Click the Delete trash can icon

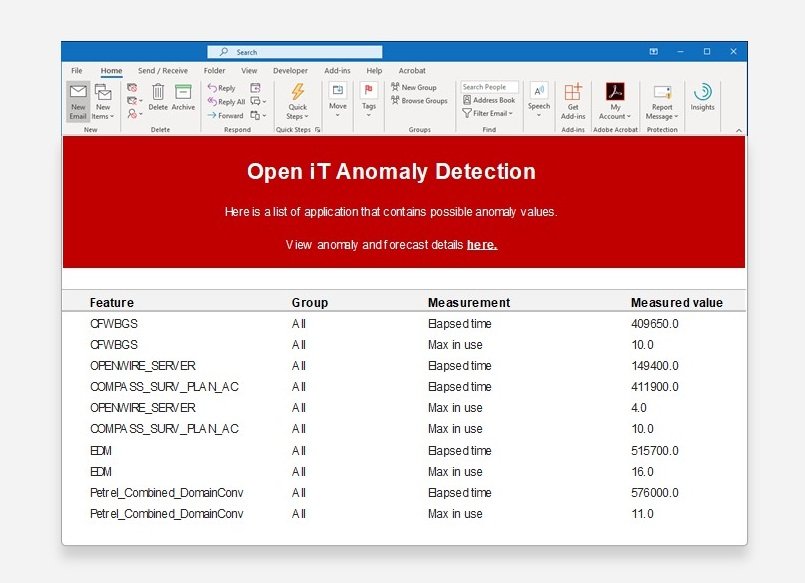click(x=158, y=91)
